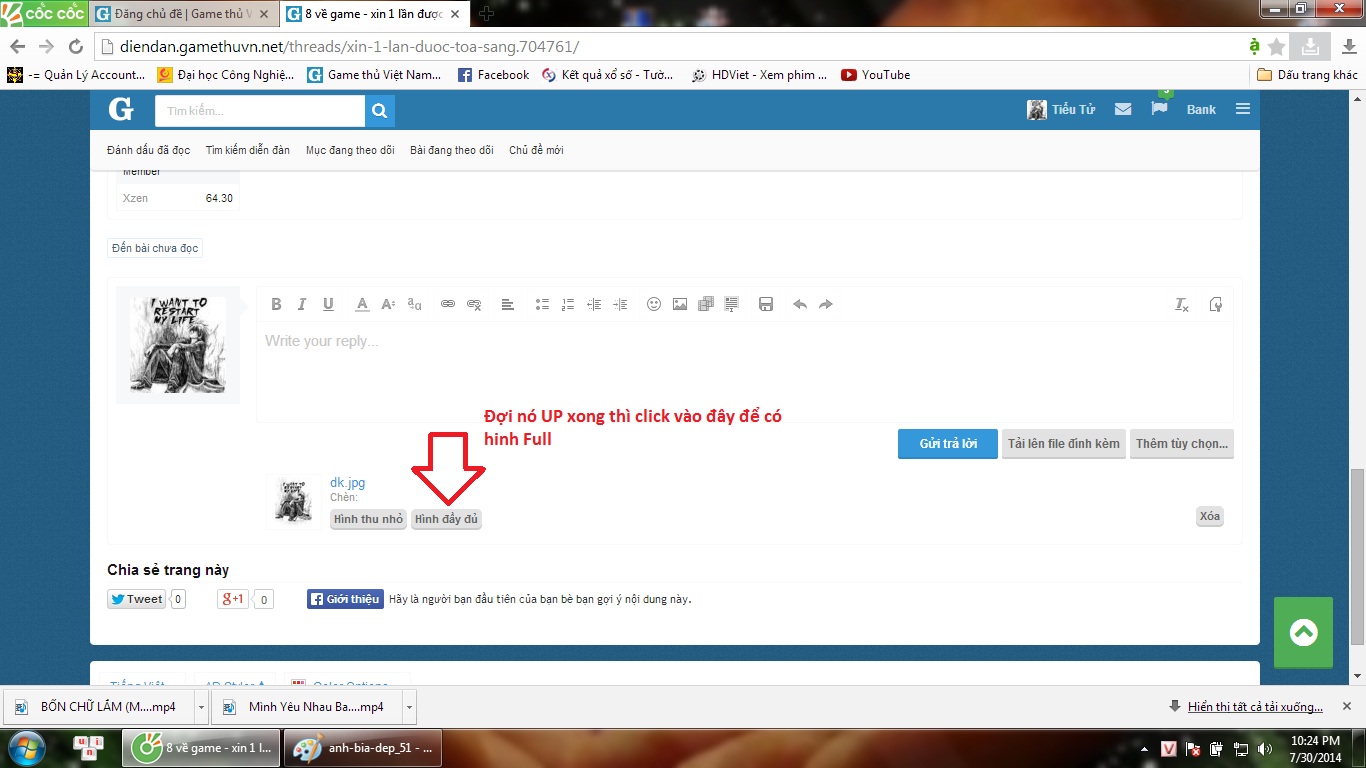Open the text alignment dropdown
Image resolution: width=1366 pixels, height=768 pixels.
click(508, 305)
